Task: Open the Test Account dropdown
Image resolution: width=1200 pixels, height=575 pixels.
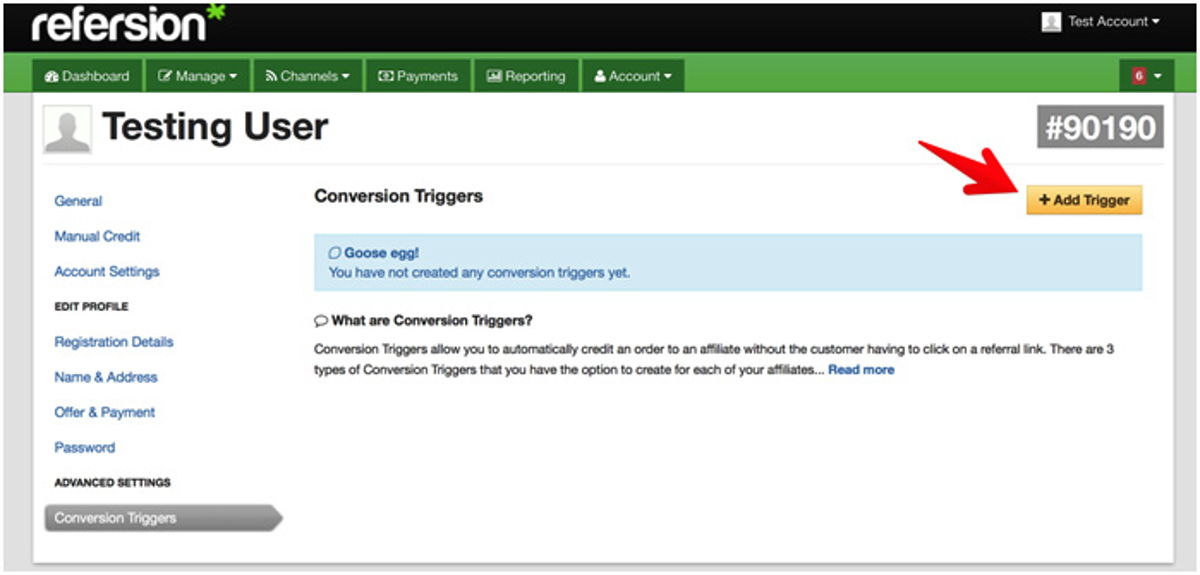Action: (x=1112, y=21)
